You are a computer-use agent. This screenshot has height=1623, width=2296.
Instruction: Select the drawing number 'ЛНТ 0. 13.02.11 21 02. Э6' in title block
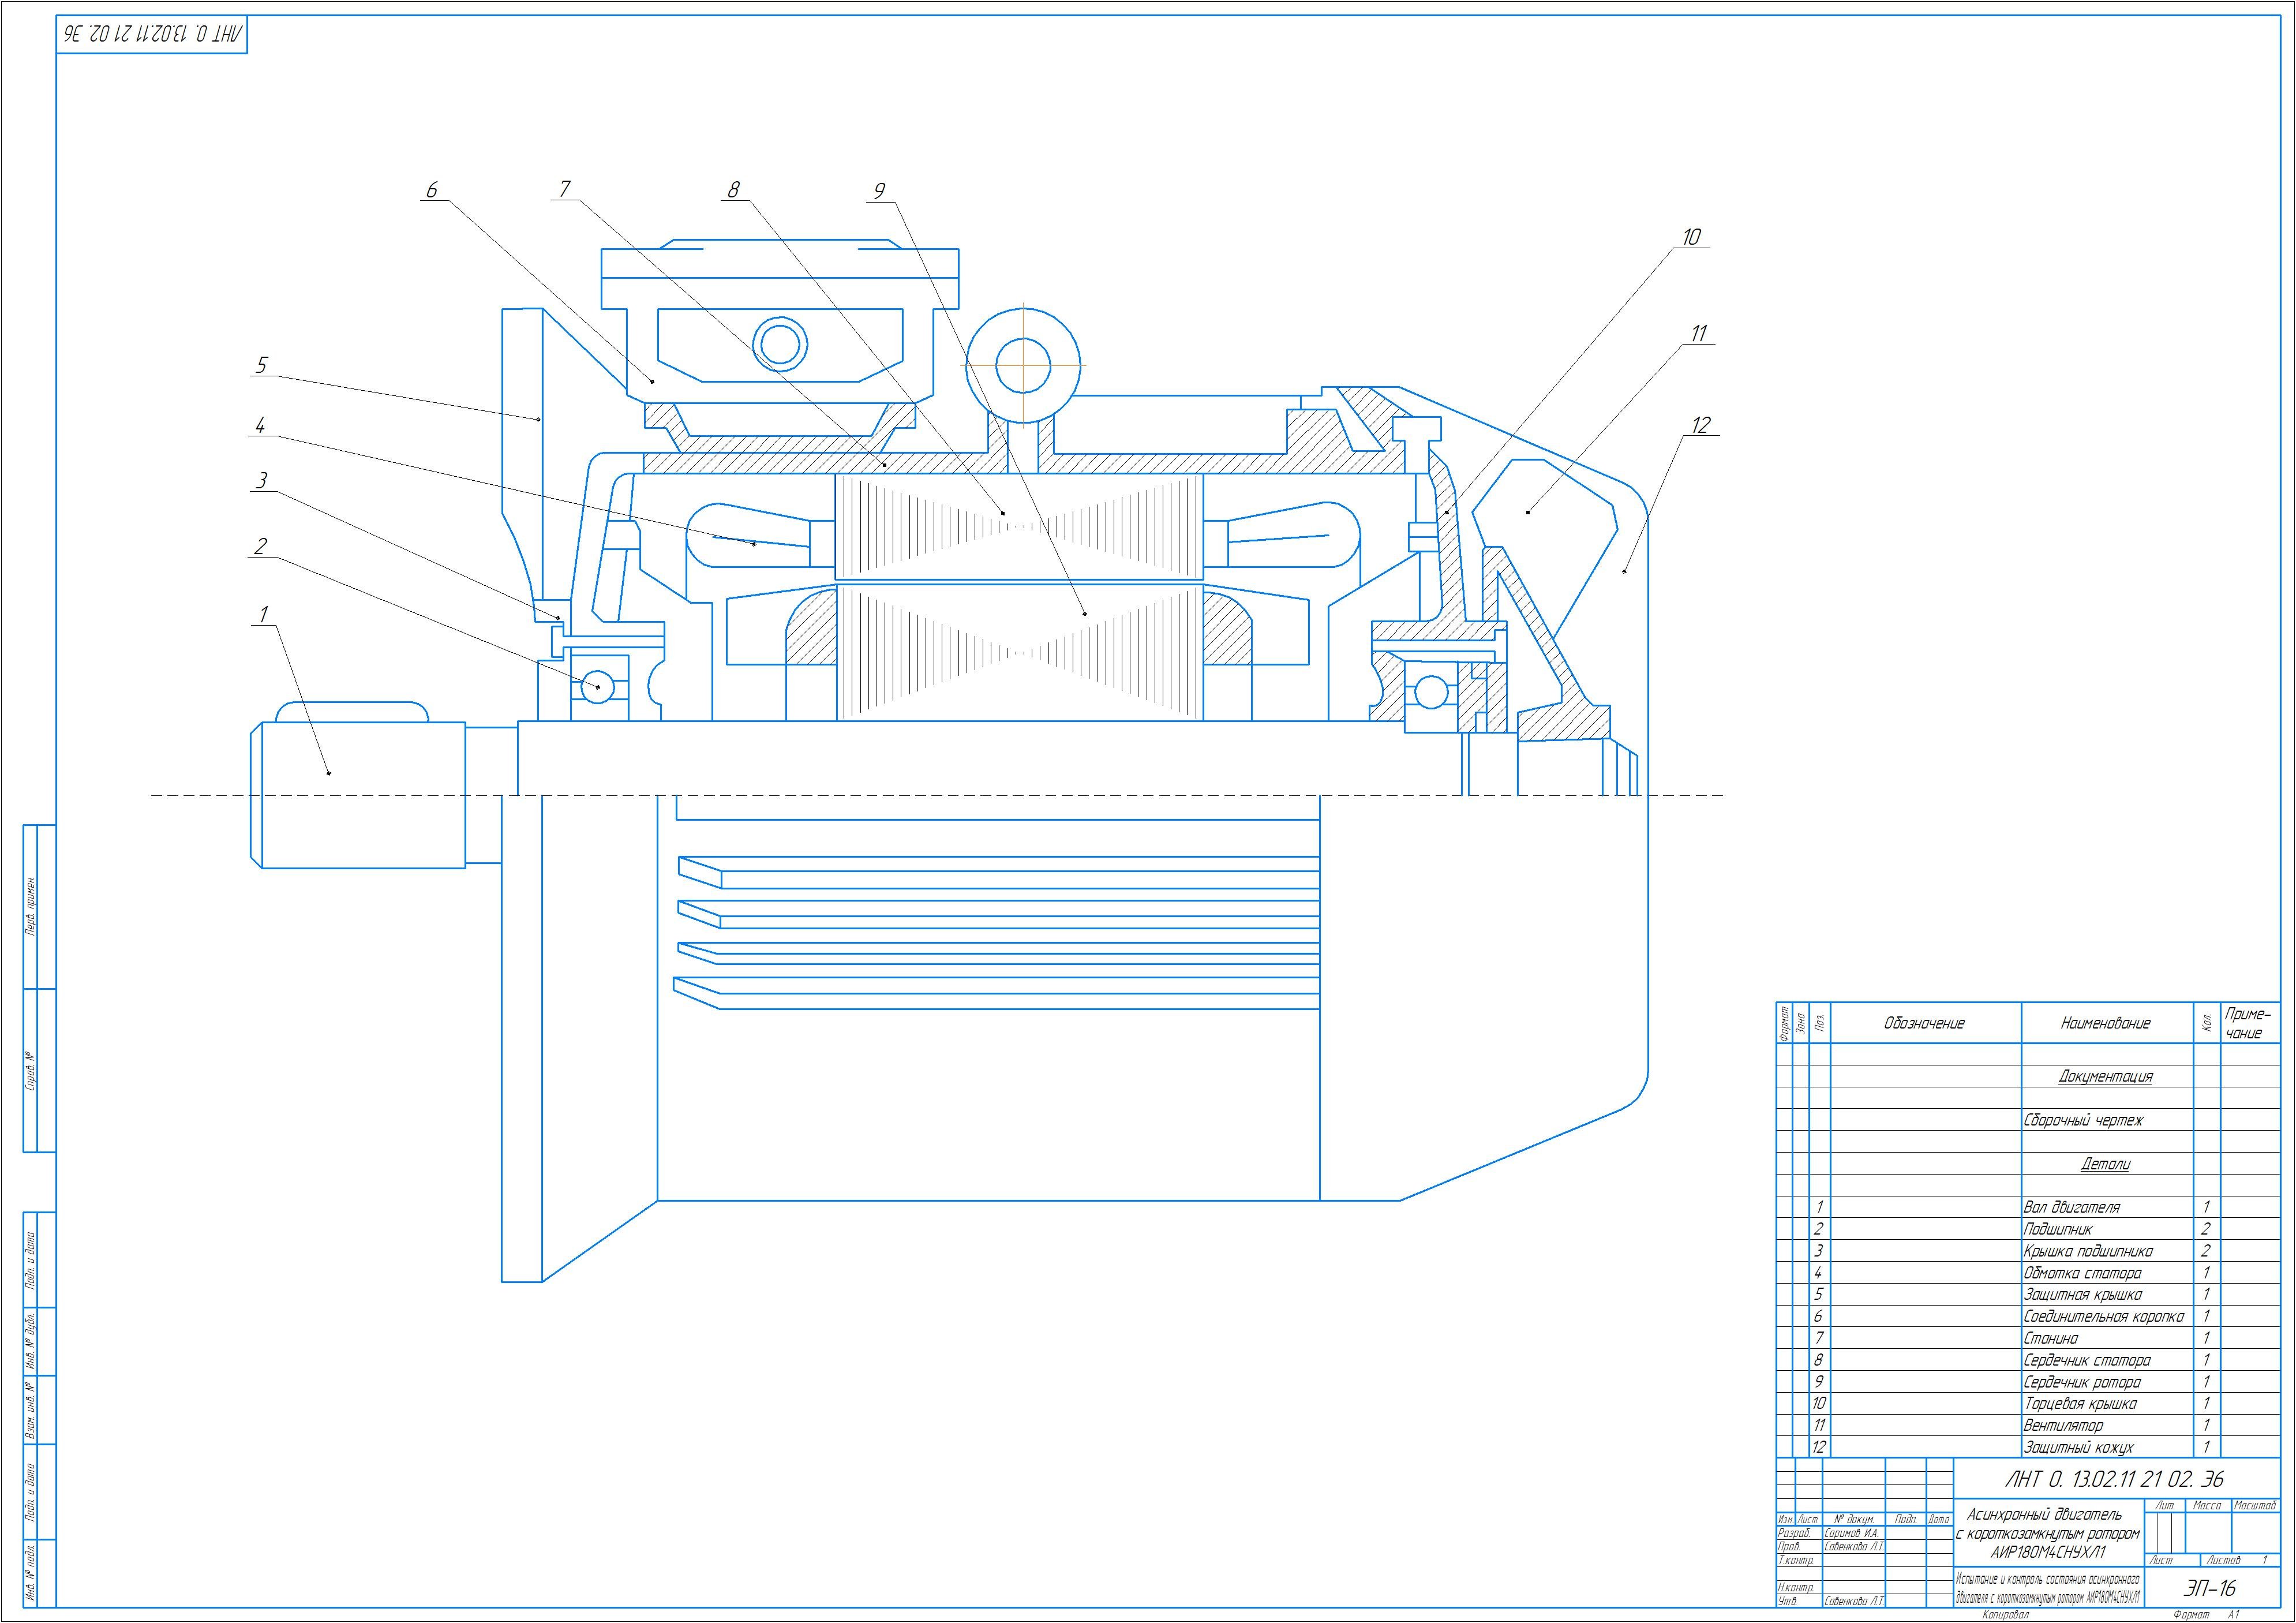(x=2114, y=1478)
